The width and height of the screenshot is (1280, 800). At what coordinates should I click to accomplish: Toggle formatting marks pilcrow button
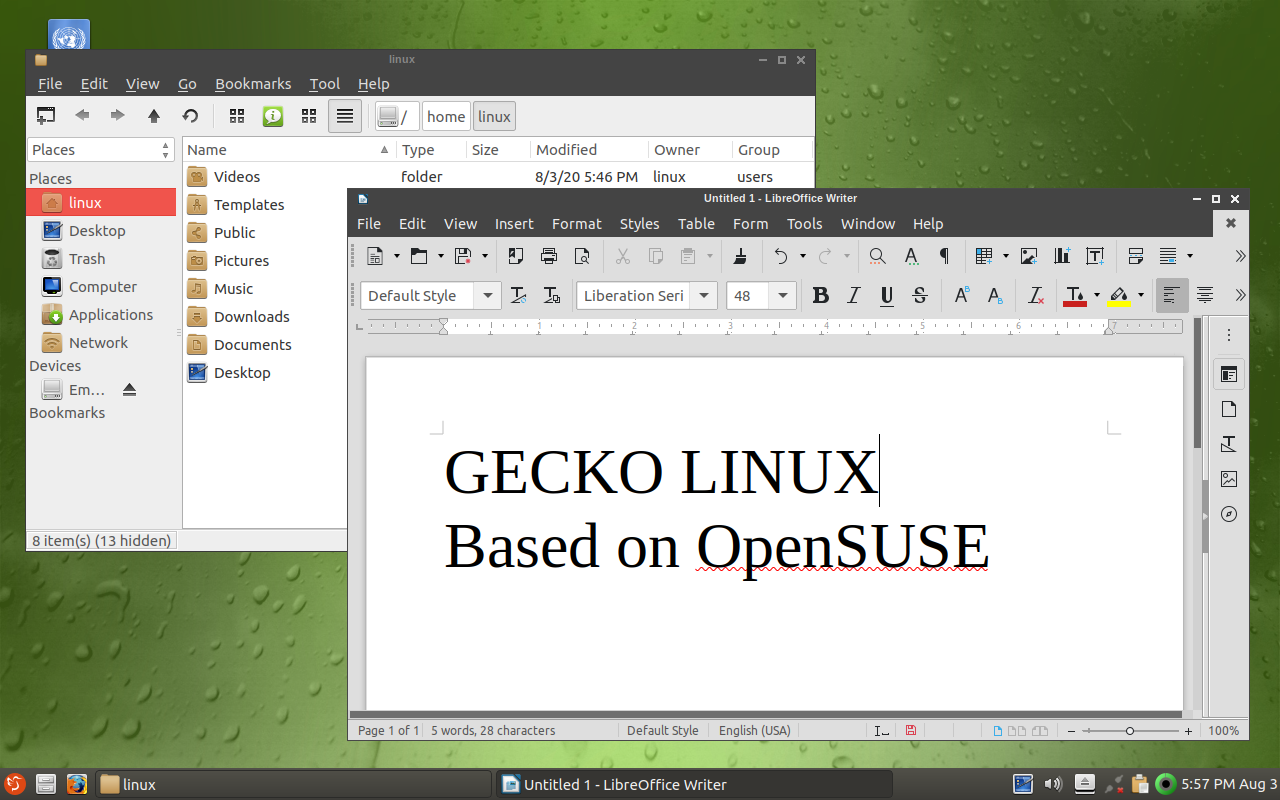tap(944, 256)
